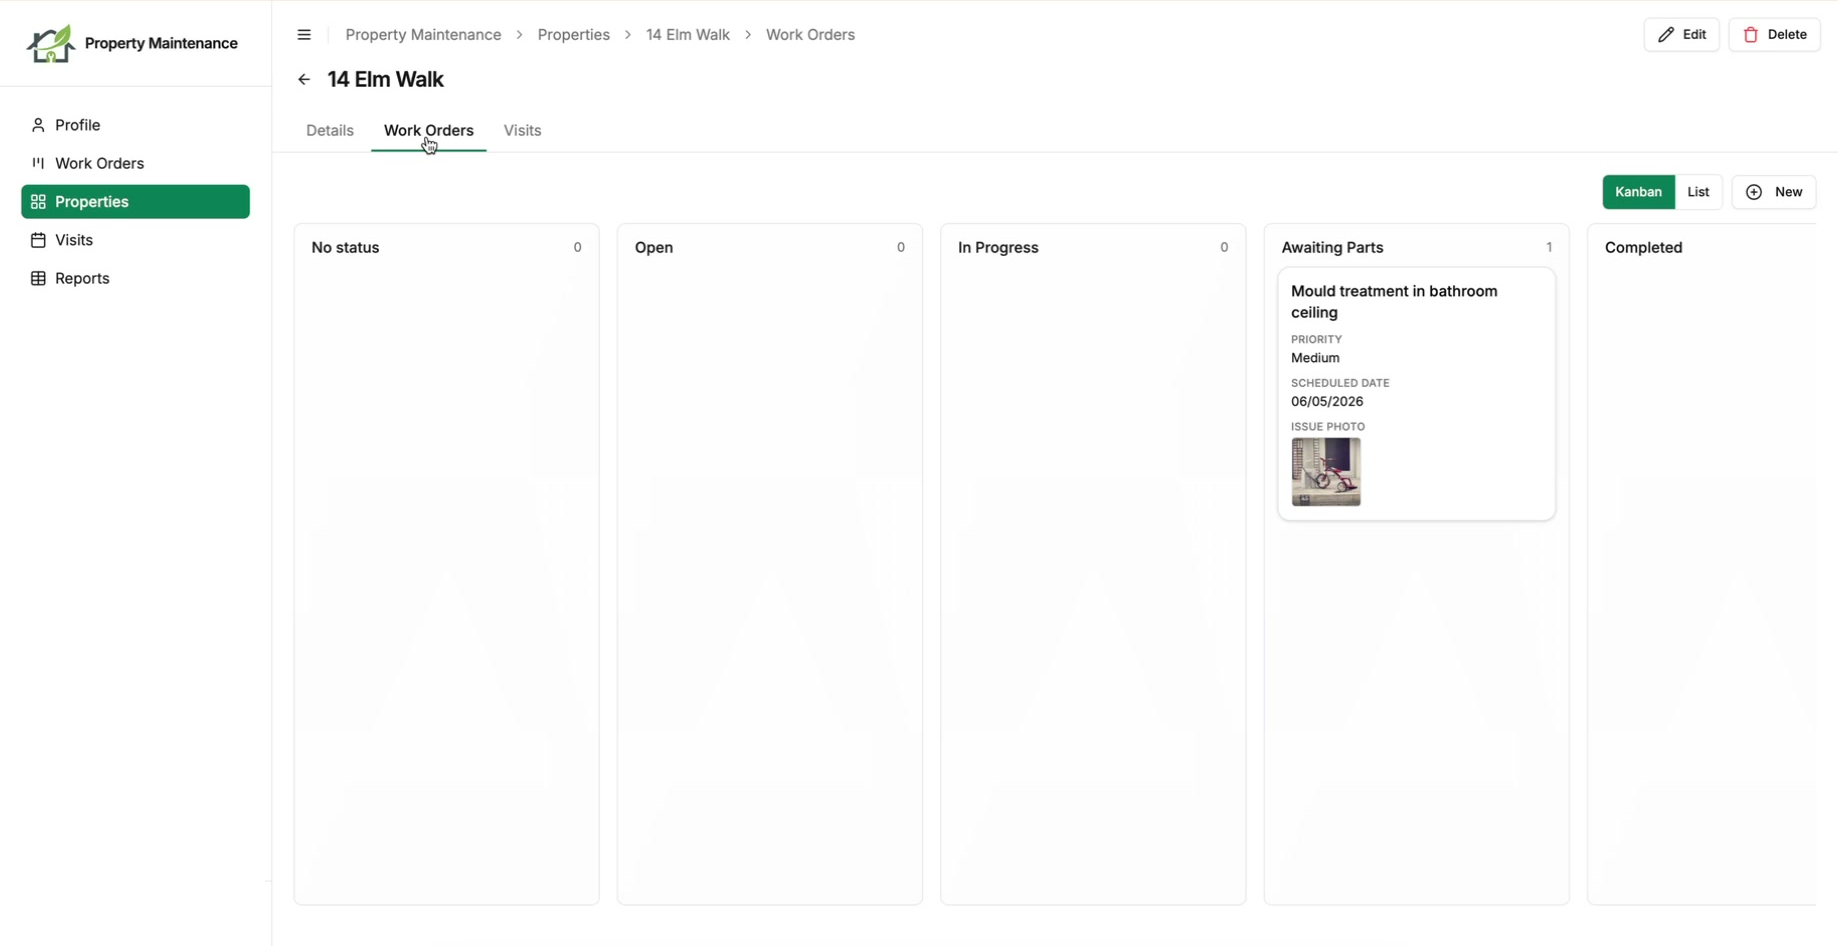The image size is (1838, 946).
Task: Click the Awaiting Parts column header
Action: [x=1332, y=248]
